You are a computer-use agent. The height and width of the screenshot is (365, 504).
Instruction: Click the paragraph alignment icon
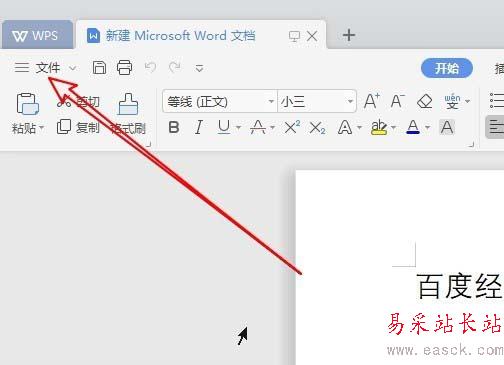(x=496, y=127)
